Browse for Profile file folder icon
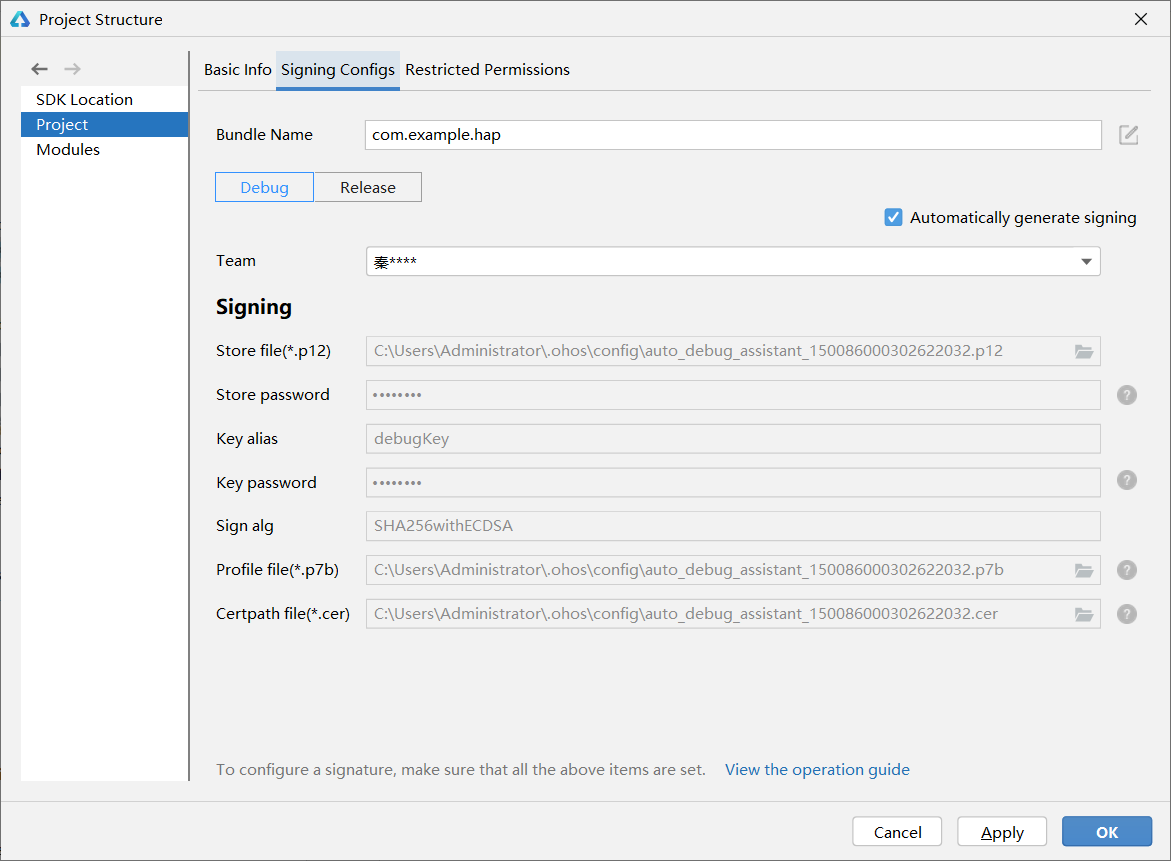Screen dimensions: 1171x861 click(1084, 570)
